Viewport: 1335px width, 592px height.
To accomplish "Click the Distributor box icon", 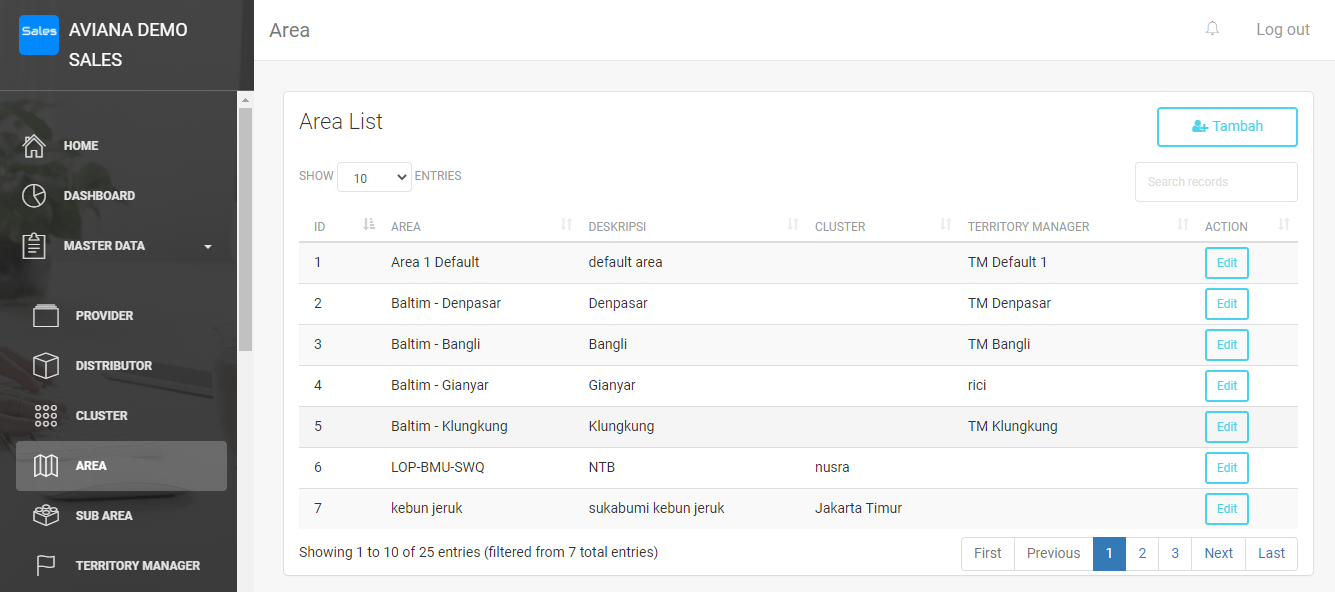I will 46,366.
